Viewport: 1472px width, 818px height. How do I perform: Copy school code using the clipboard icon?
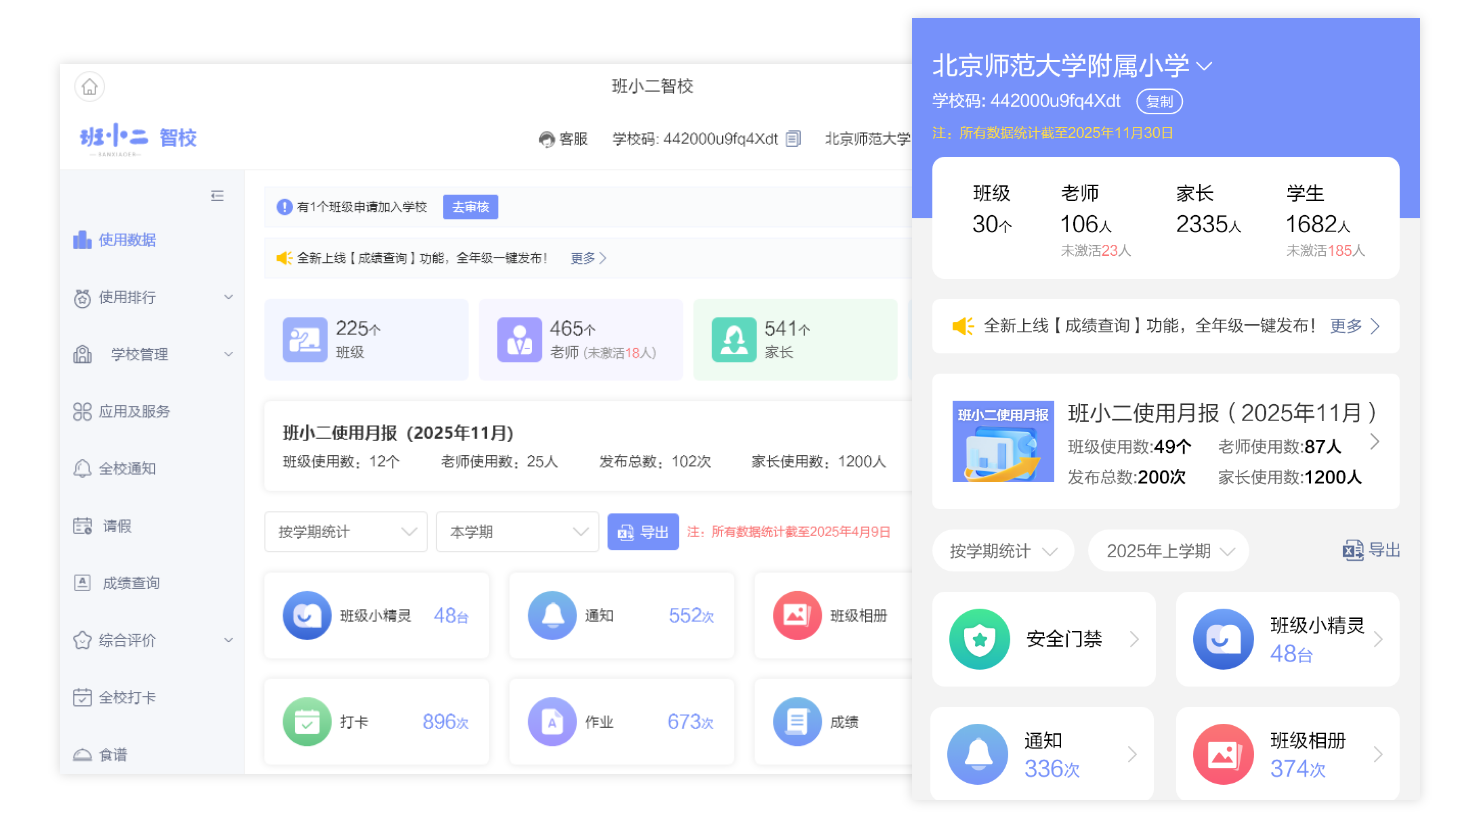click(793, 139)
